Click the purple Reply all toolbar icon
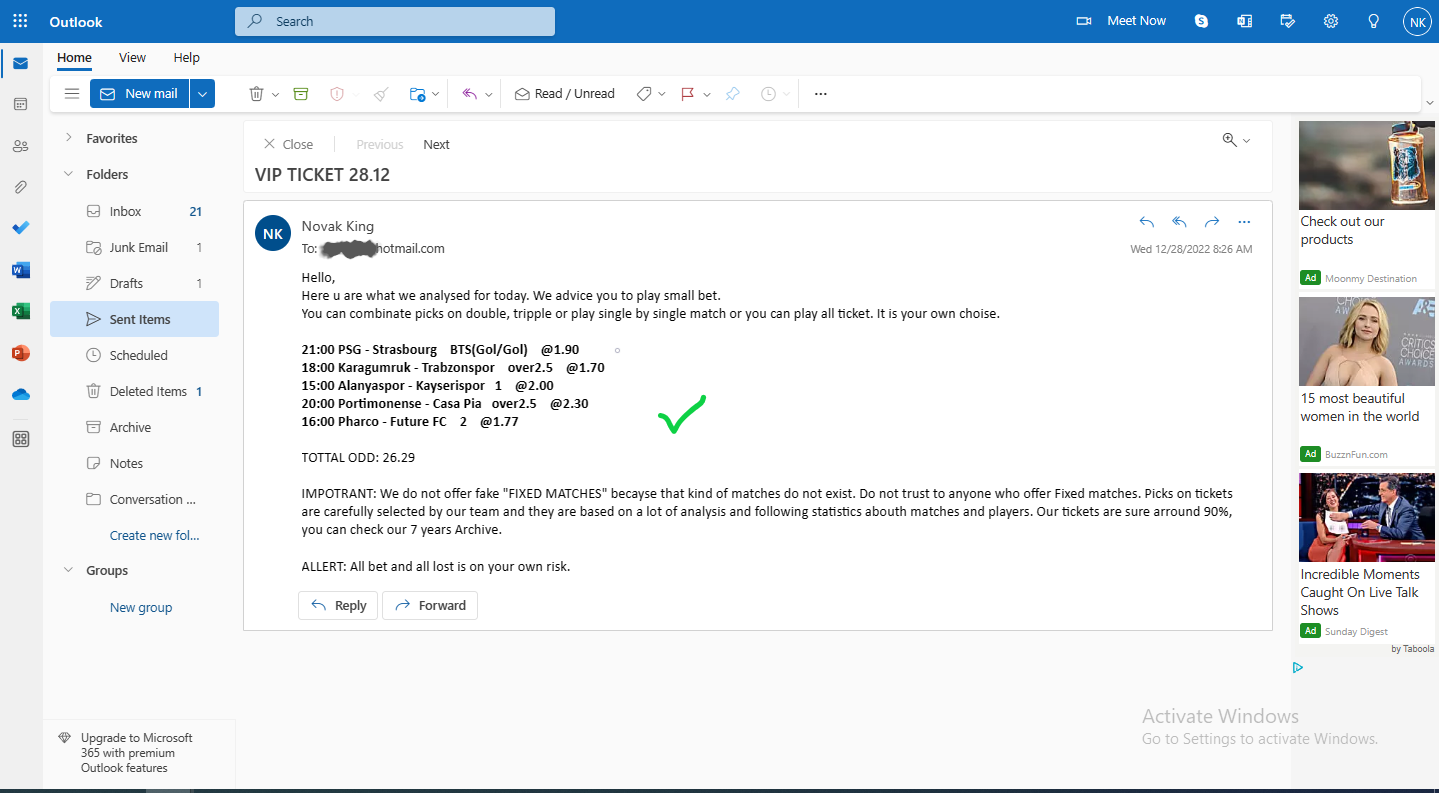The image size is (1439, 793). (470, 93)
